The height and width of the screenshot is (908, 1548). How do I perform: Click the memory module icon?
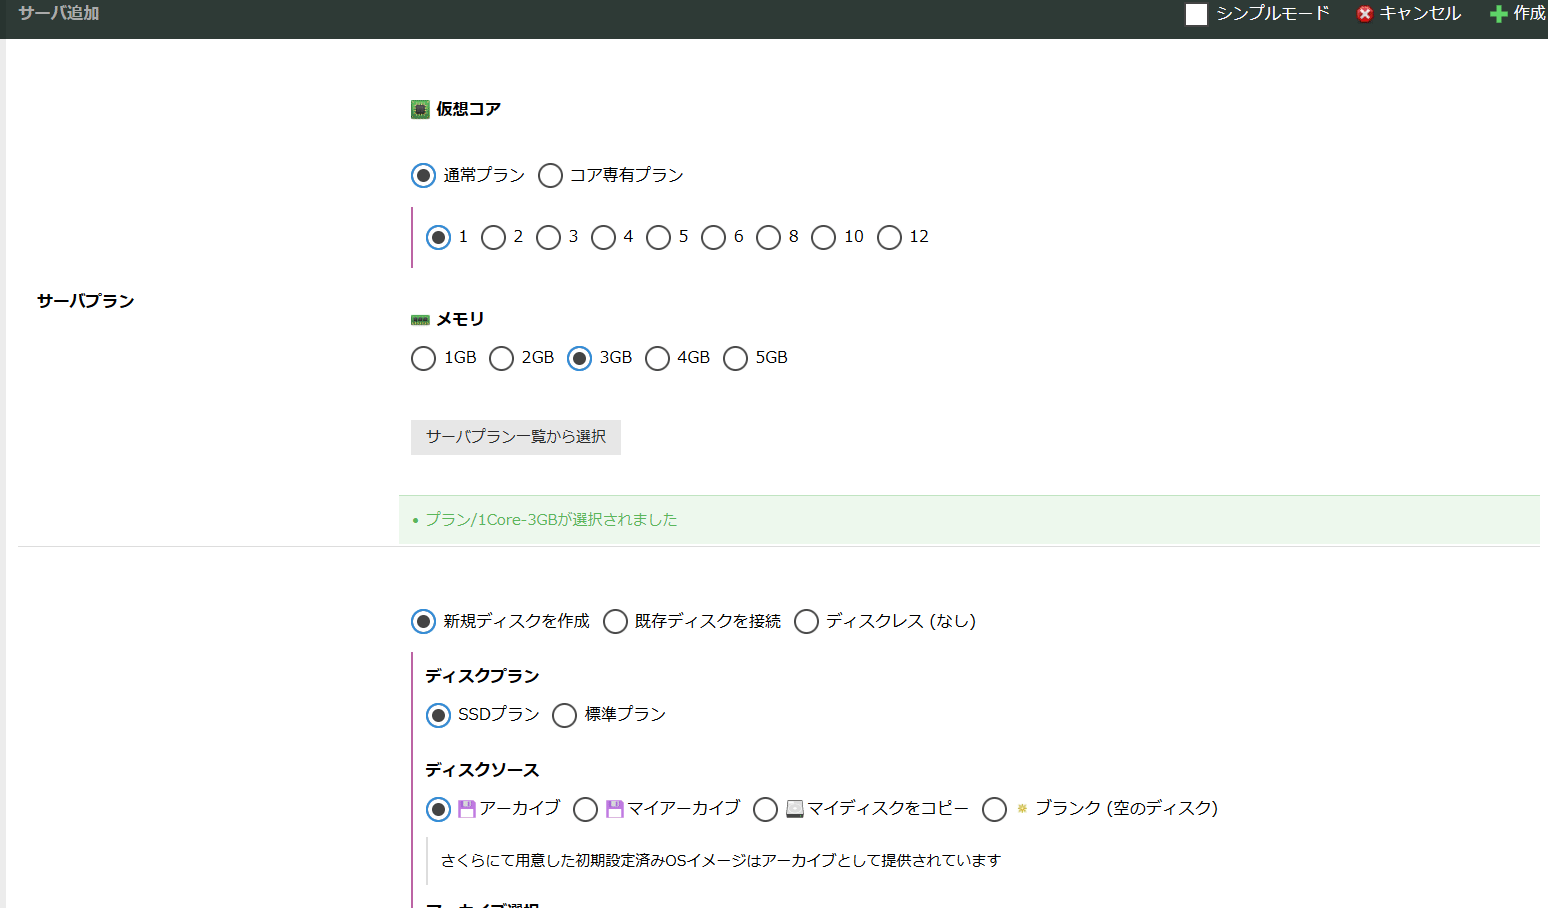point(420,320)
